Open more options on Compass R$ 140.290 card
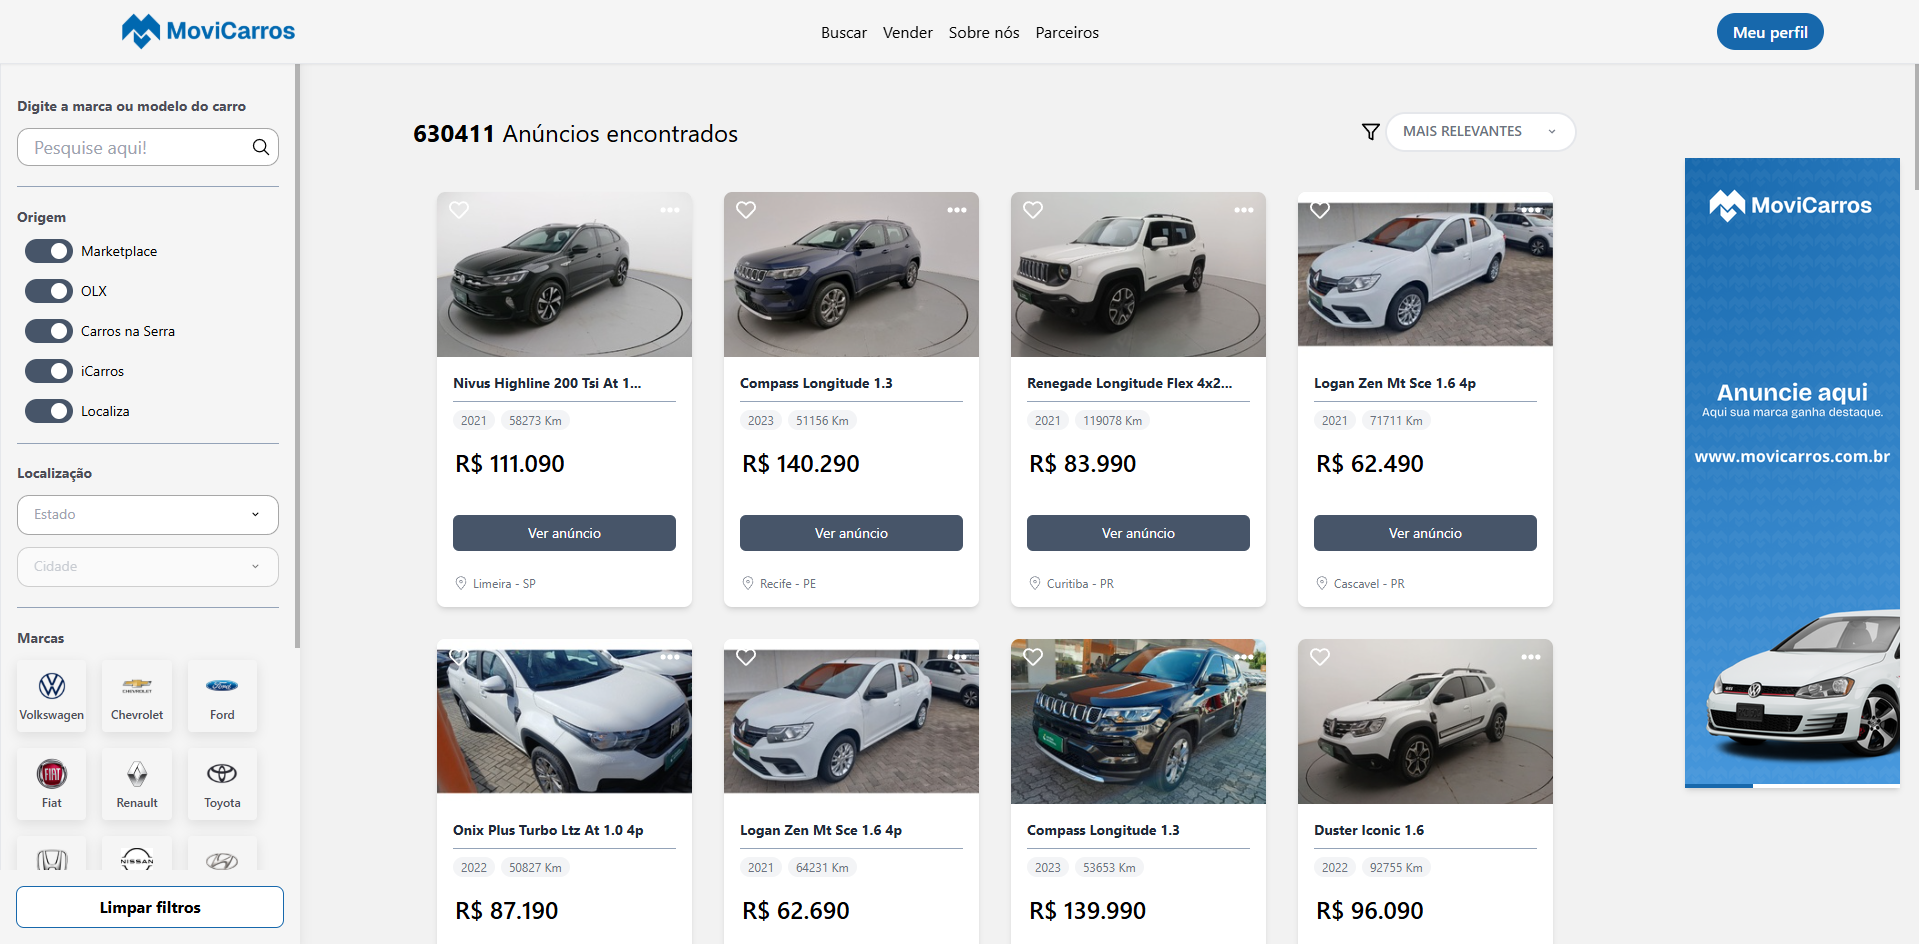 point(957,210)
